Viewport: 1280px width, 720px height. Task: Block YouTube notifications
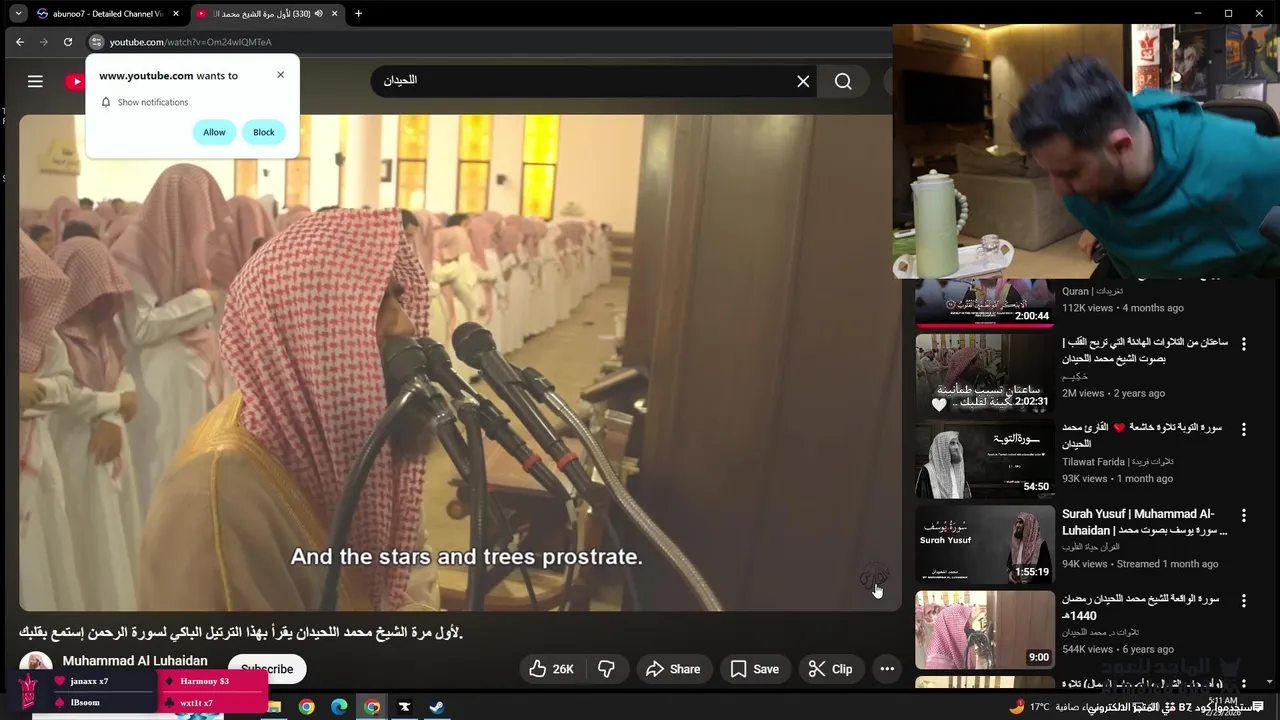(x=264, y=132)
